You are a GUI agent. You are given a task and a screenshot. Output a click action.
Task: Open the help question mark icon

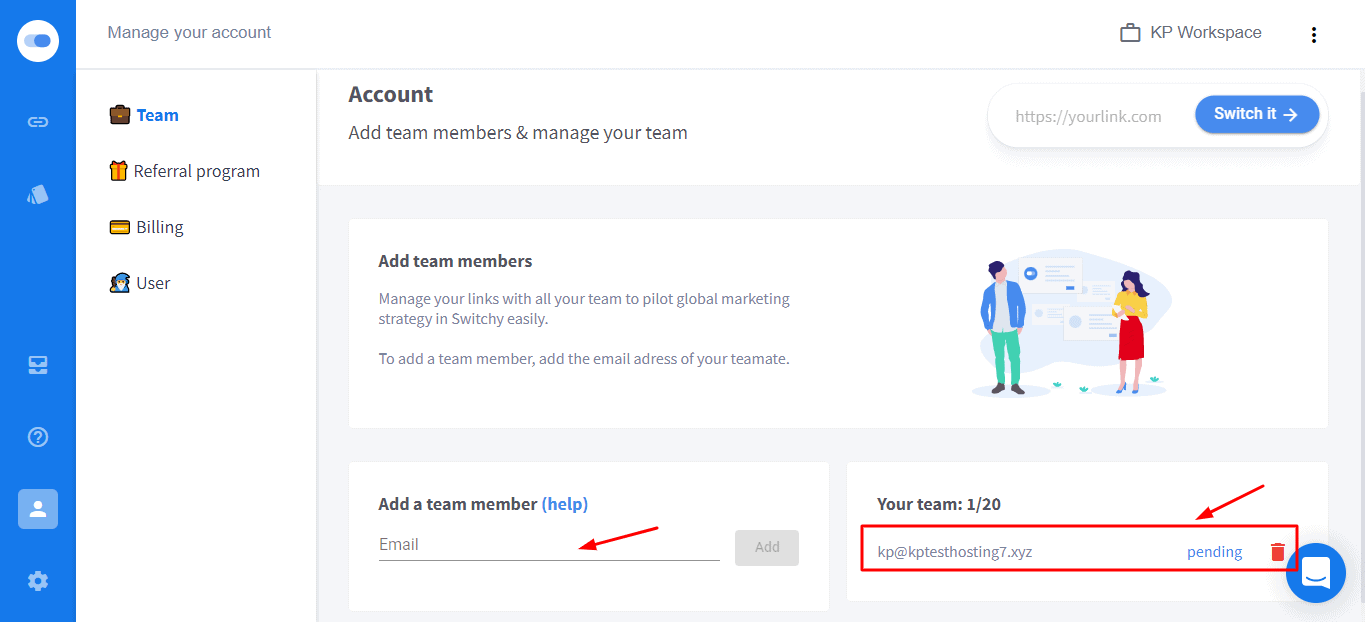pyautogui.click(x=38, y=437)
